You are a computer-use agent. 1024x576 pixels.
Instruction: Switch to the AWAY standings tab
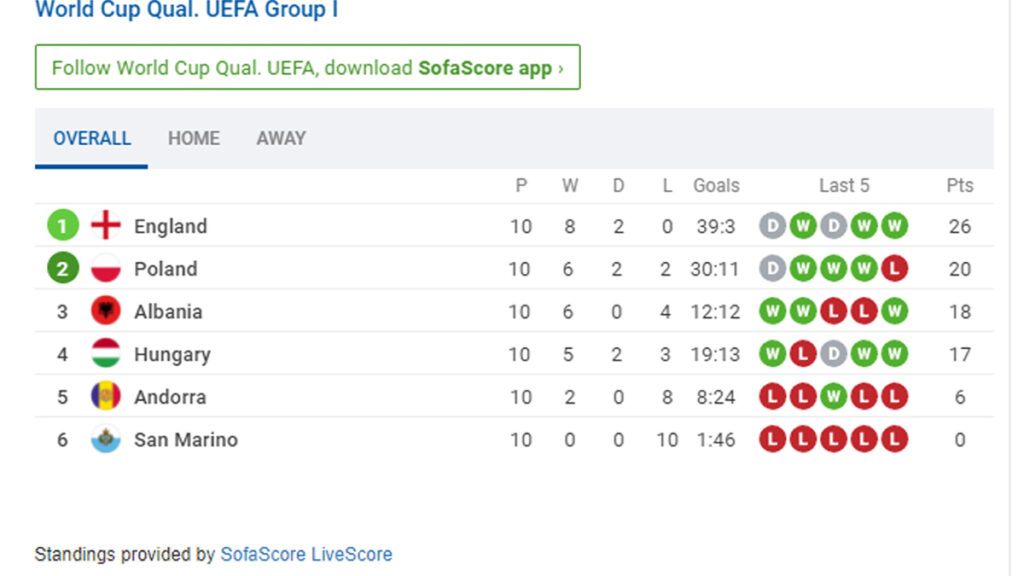pyautogui.click(x=281, y=138)
